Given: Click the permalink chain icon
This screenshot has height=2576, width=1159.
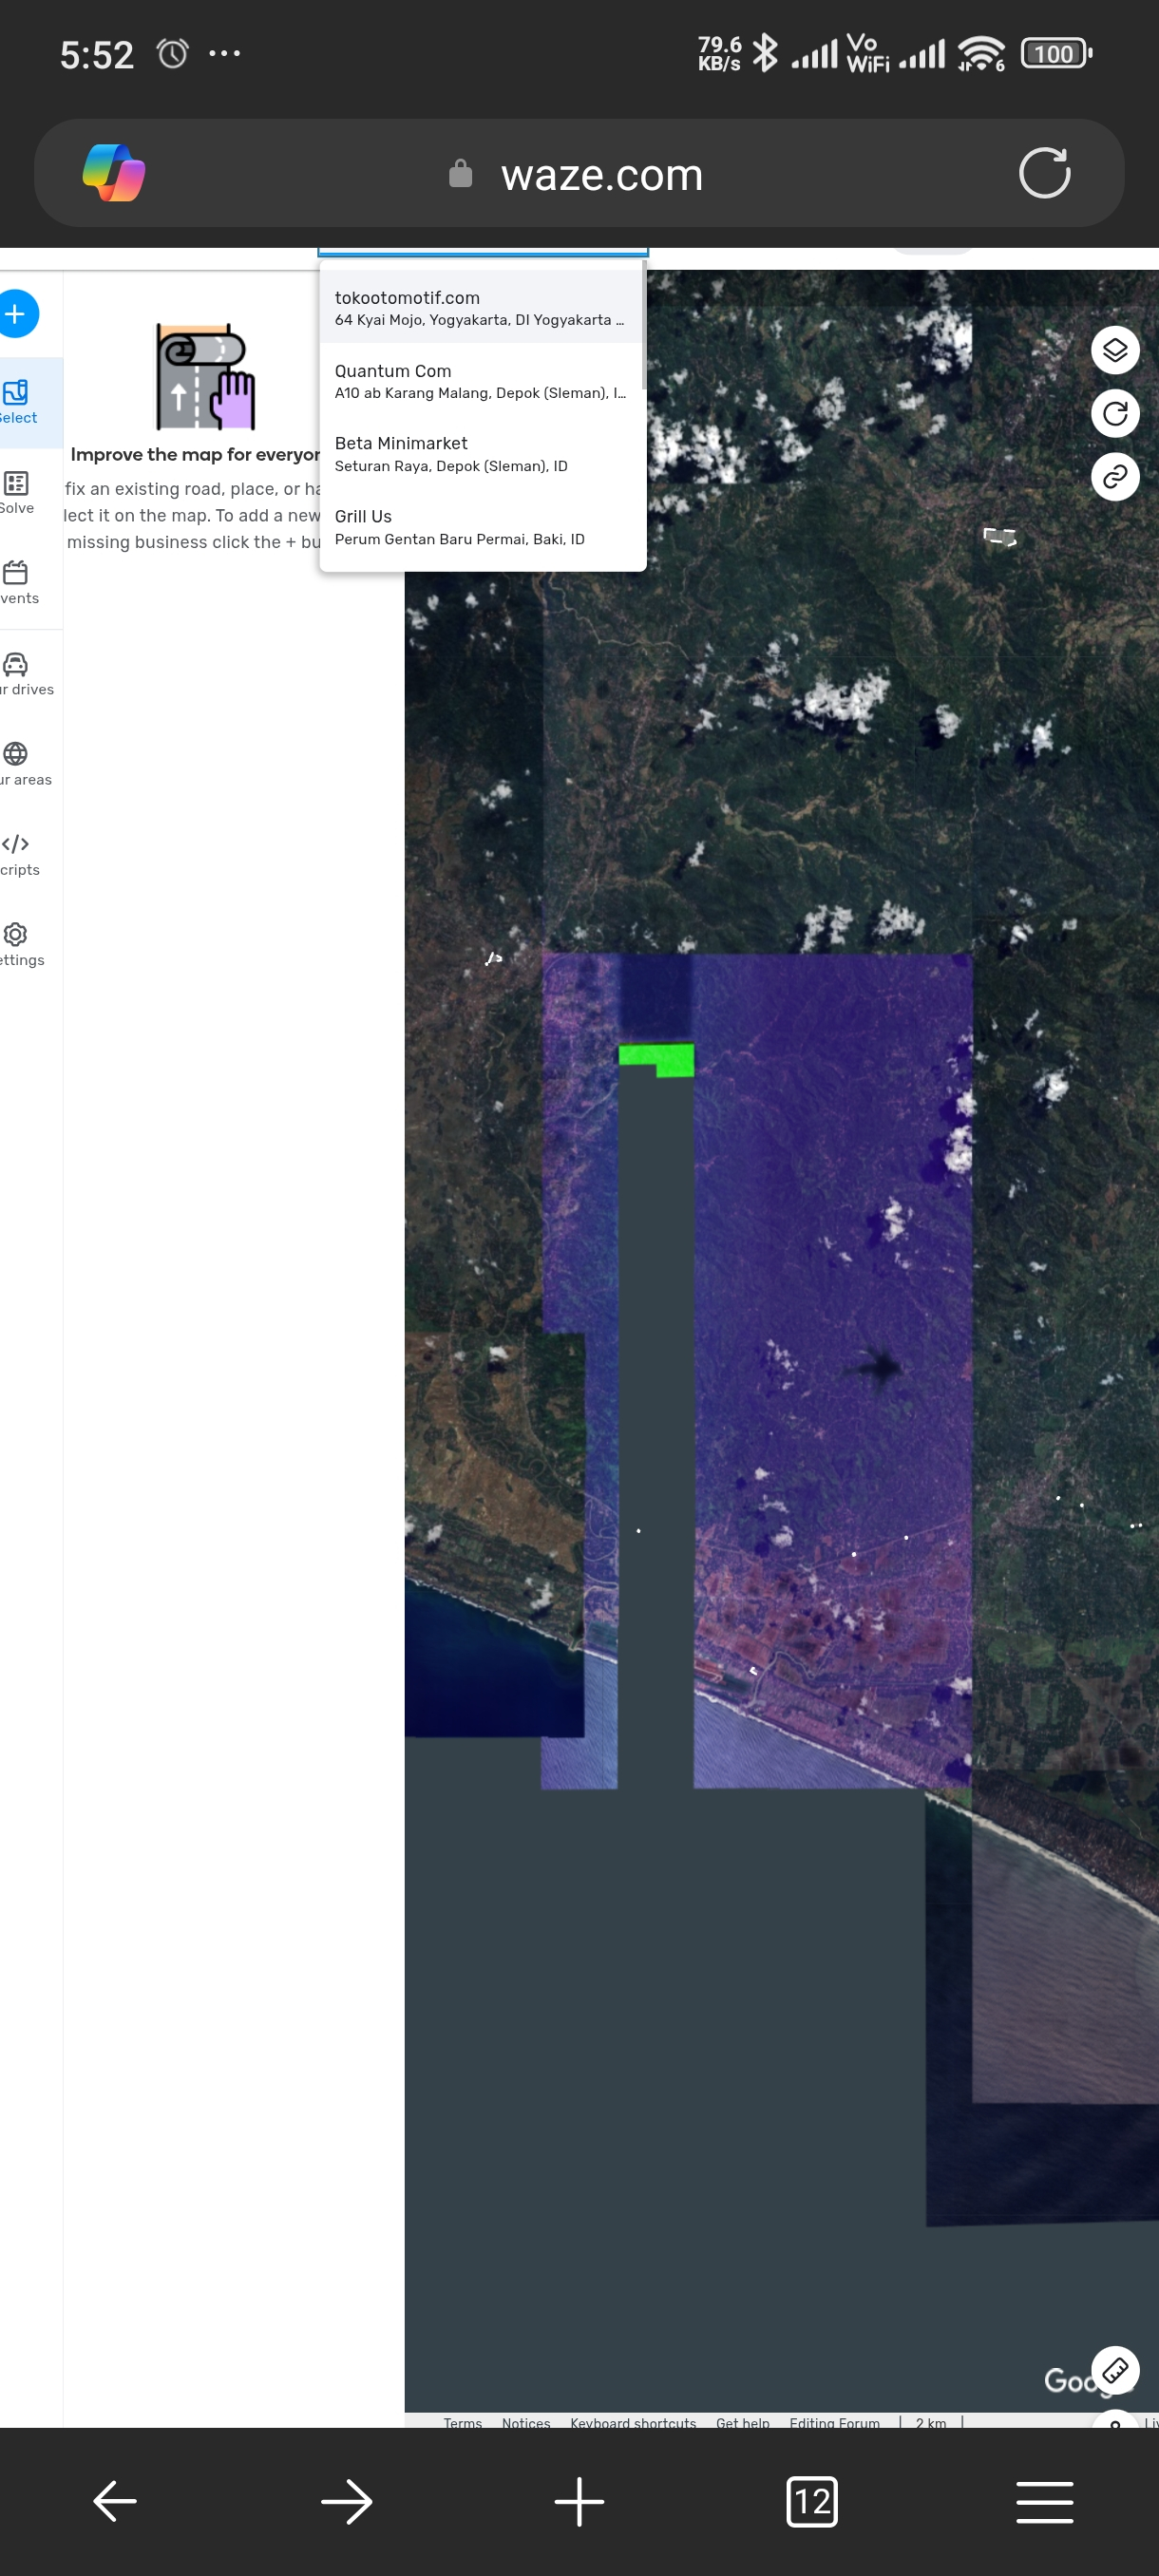Looking at the screenshot, I should [1114, 477].
